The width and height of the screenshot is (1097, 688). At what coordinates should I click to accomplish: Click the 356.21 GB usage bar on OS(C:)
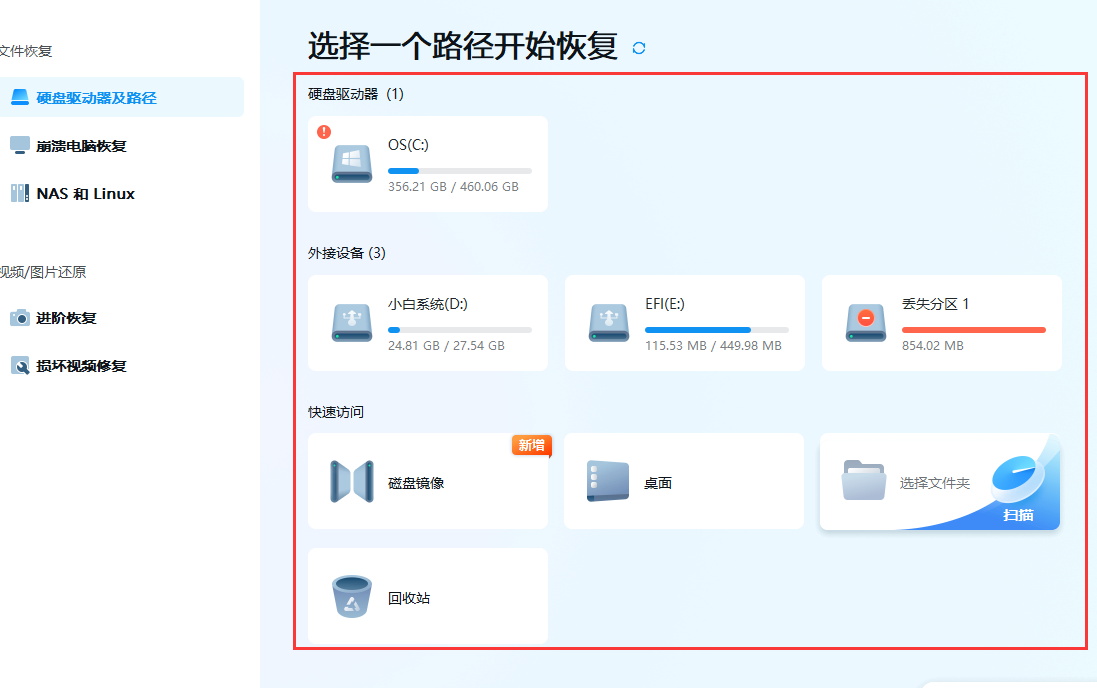click(x=460, y=170)
